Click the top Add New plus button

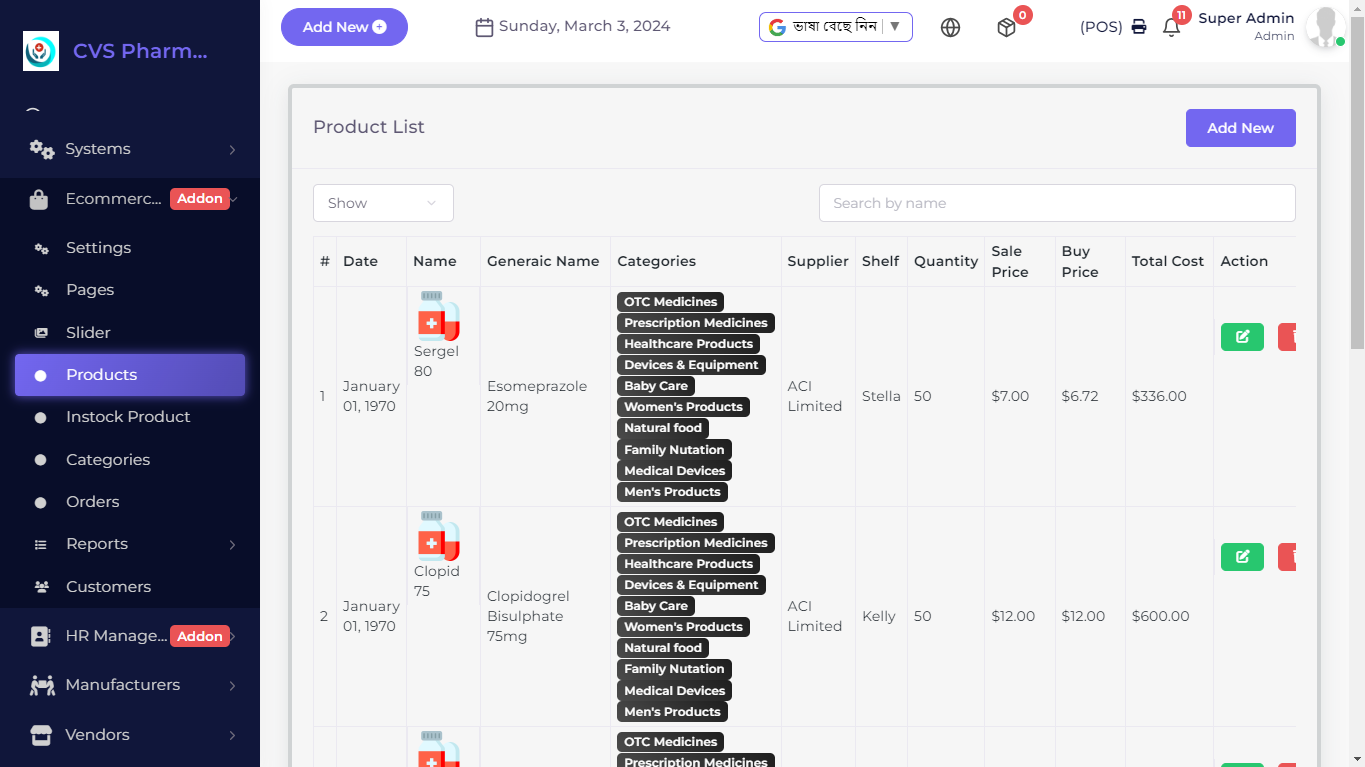click(344, 27)
